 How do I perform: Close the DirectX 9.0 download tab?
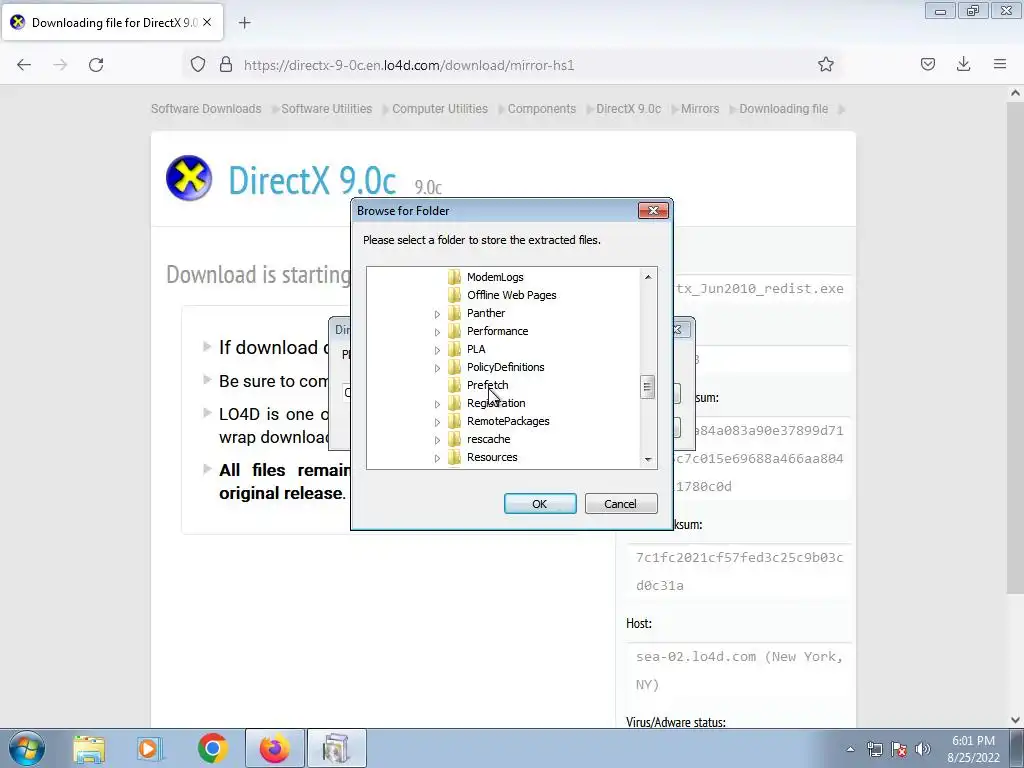[207, 22]
